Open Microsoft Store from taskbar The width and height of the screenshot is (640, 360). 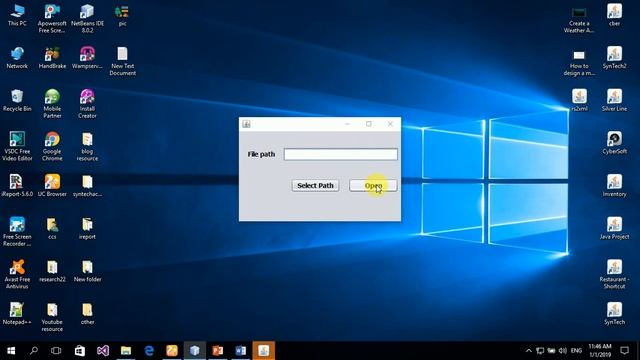(x=80, y=351)
